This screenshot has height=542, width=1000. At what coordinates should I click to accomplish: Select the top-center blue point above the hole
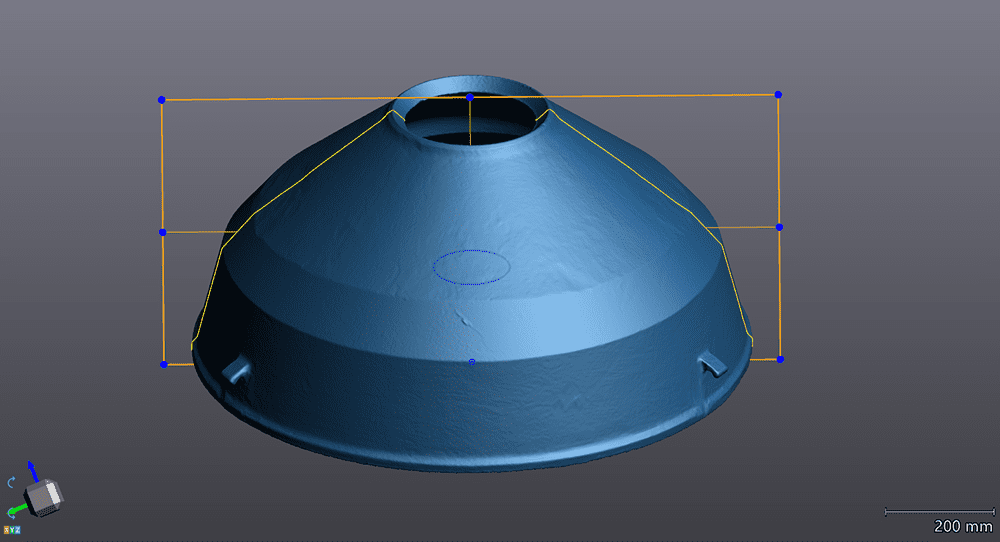(470, 97)
